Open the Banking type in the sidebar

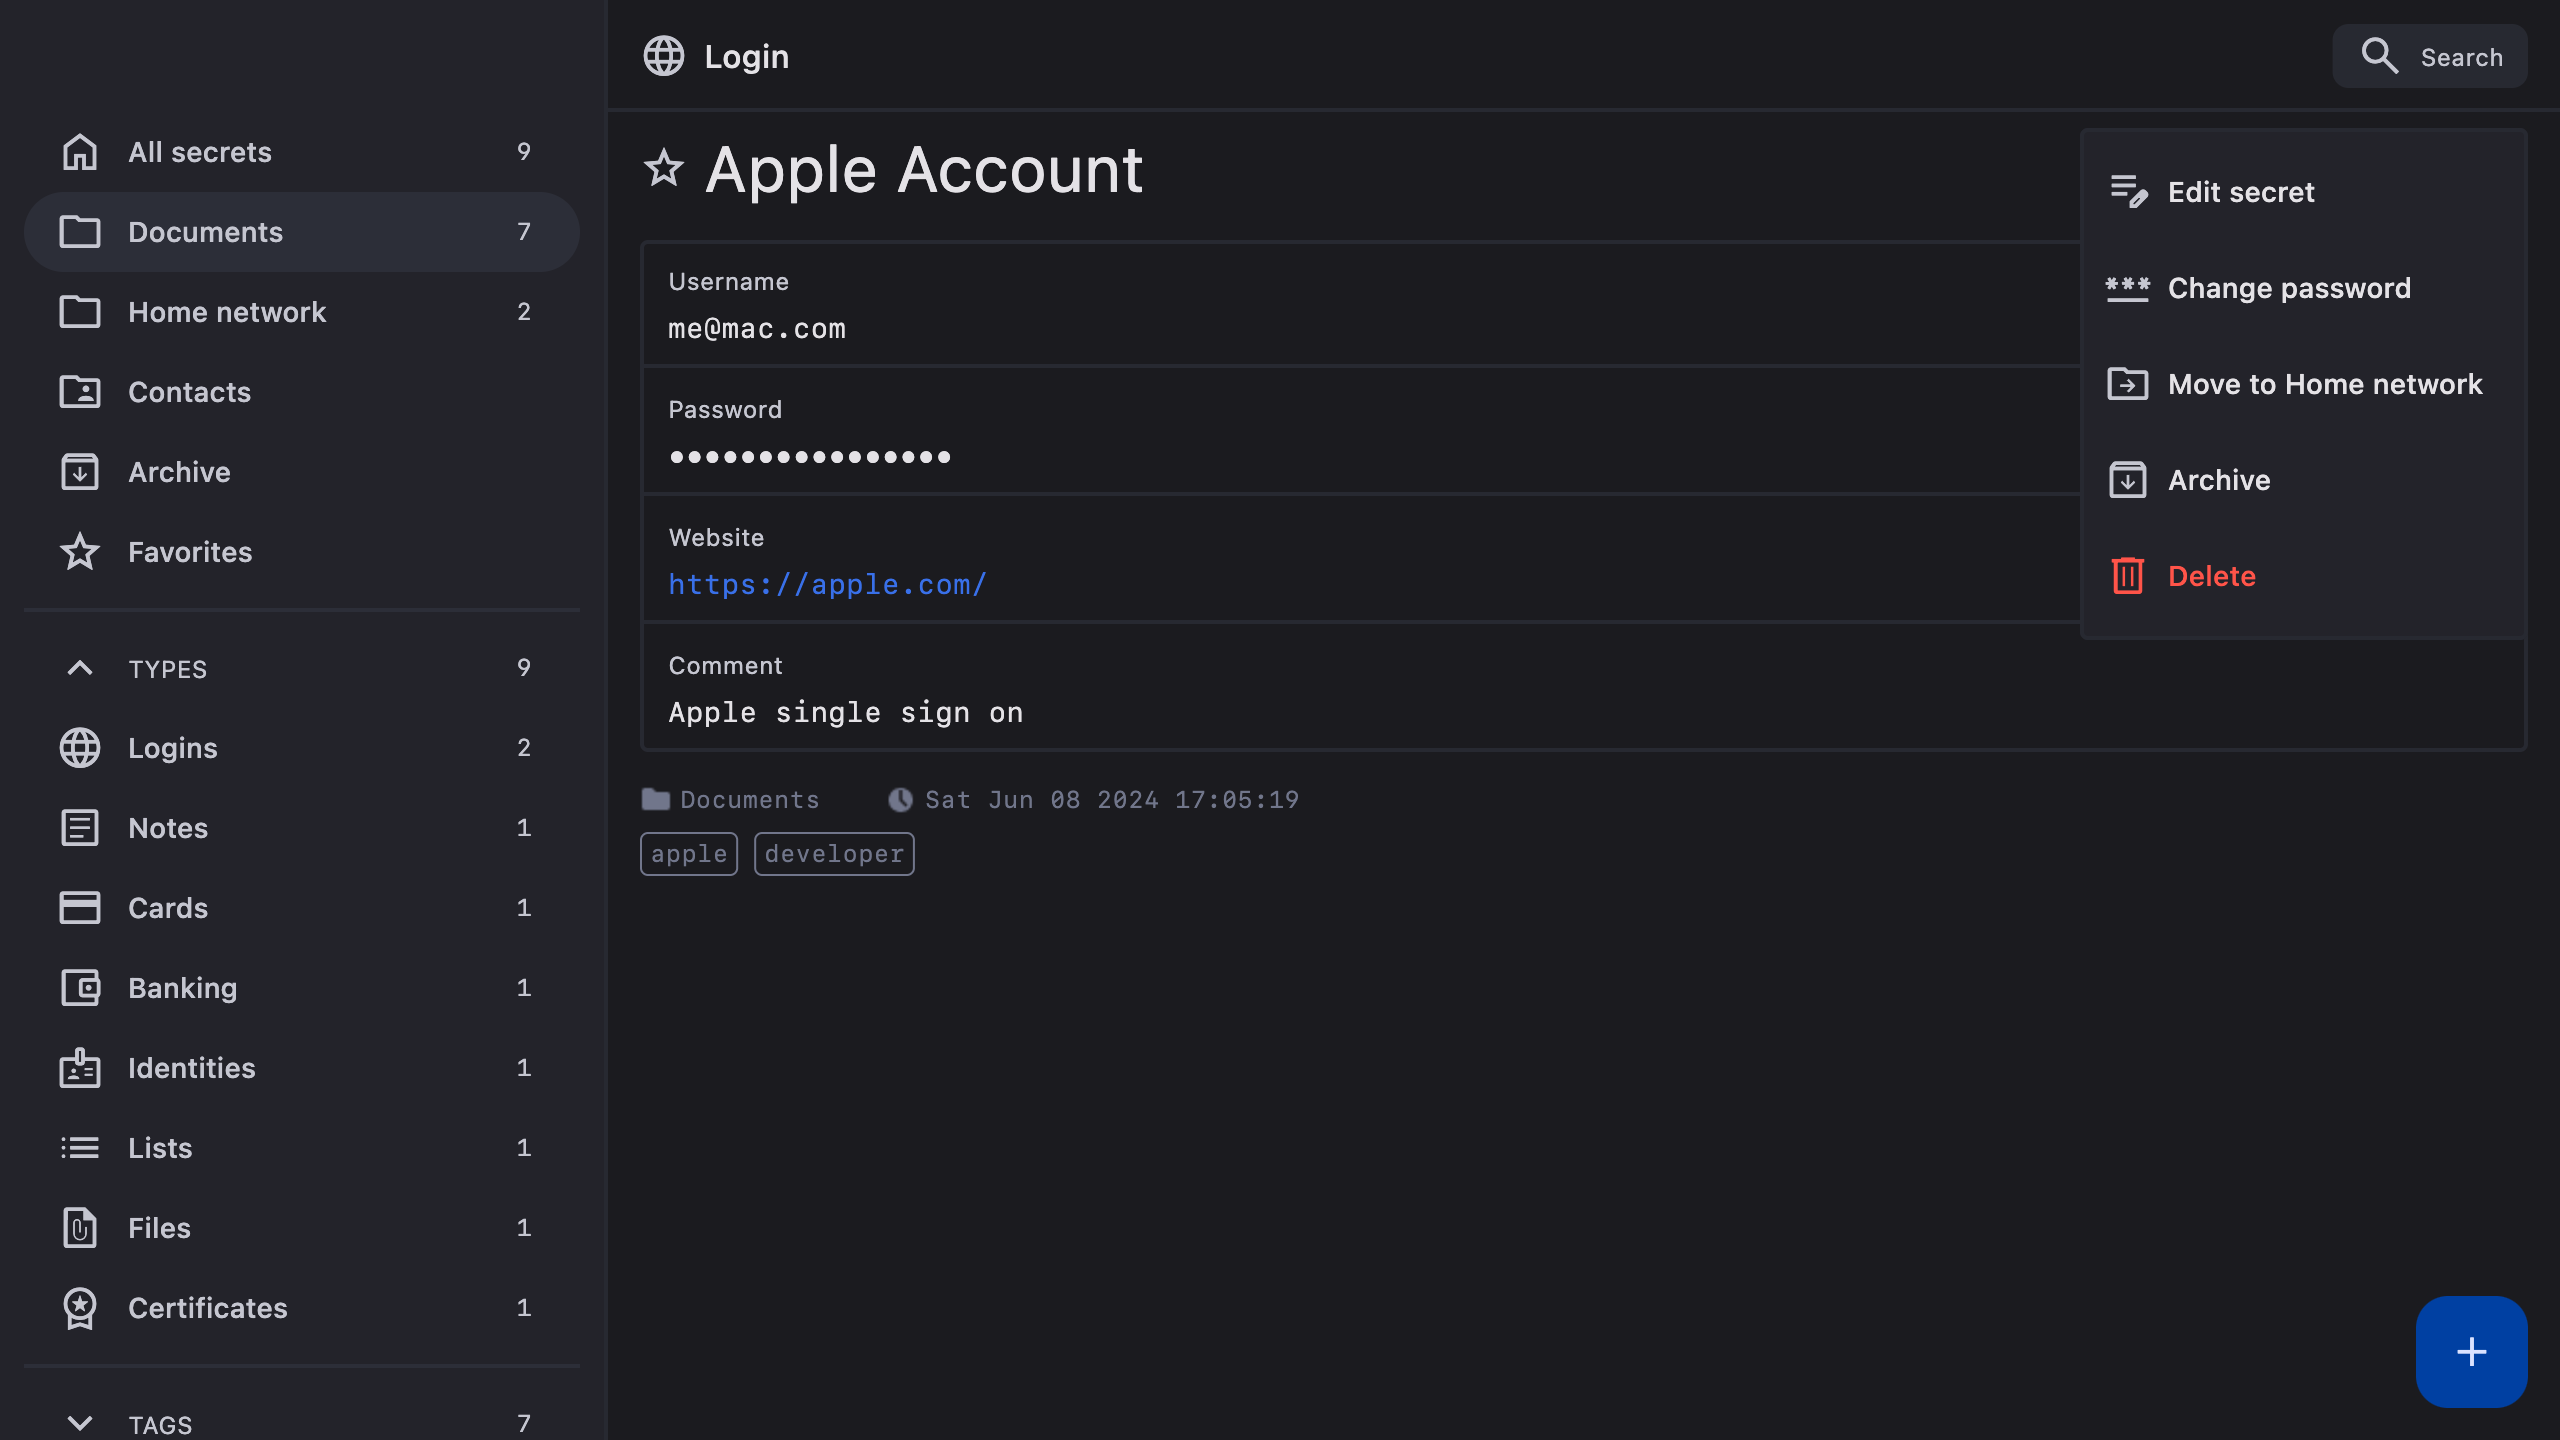click(182, 988)
